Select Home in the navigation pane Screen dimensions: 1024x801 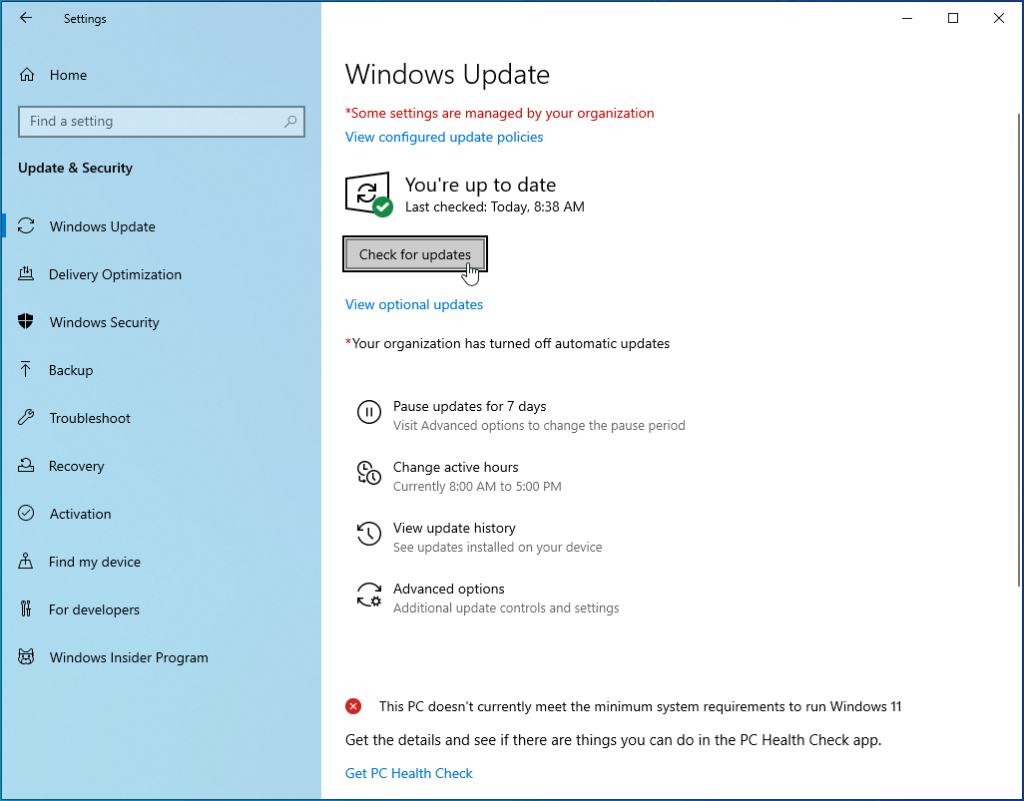pos(68,75)
